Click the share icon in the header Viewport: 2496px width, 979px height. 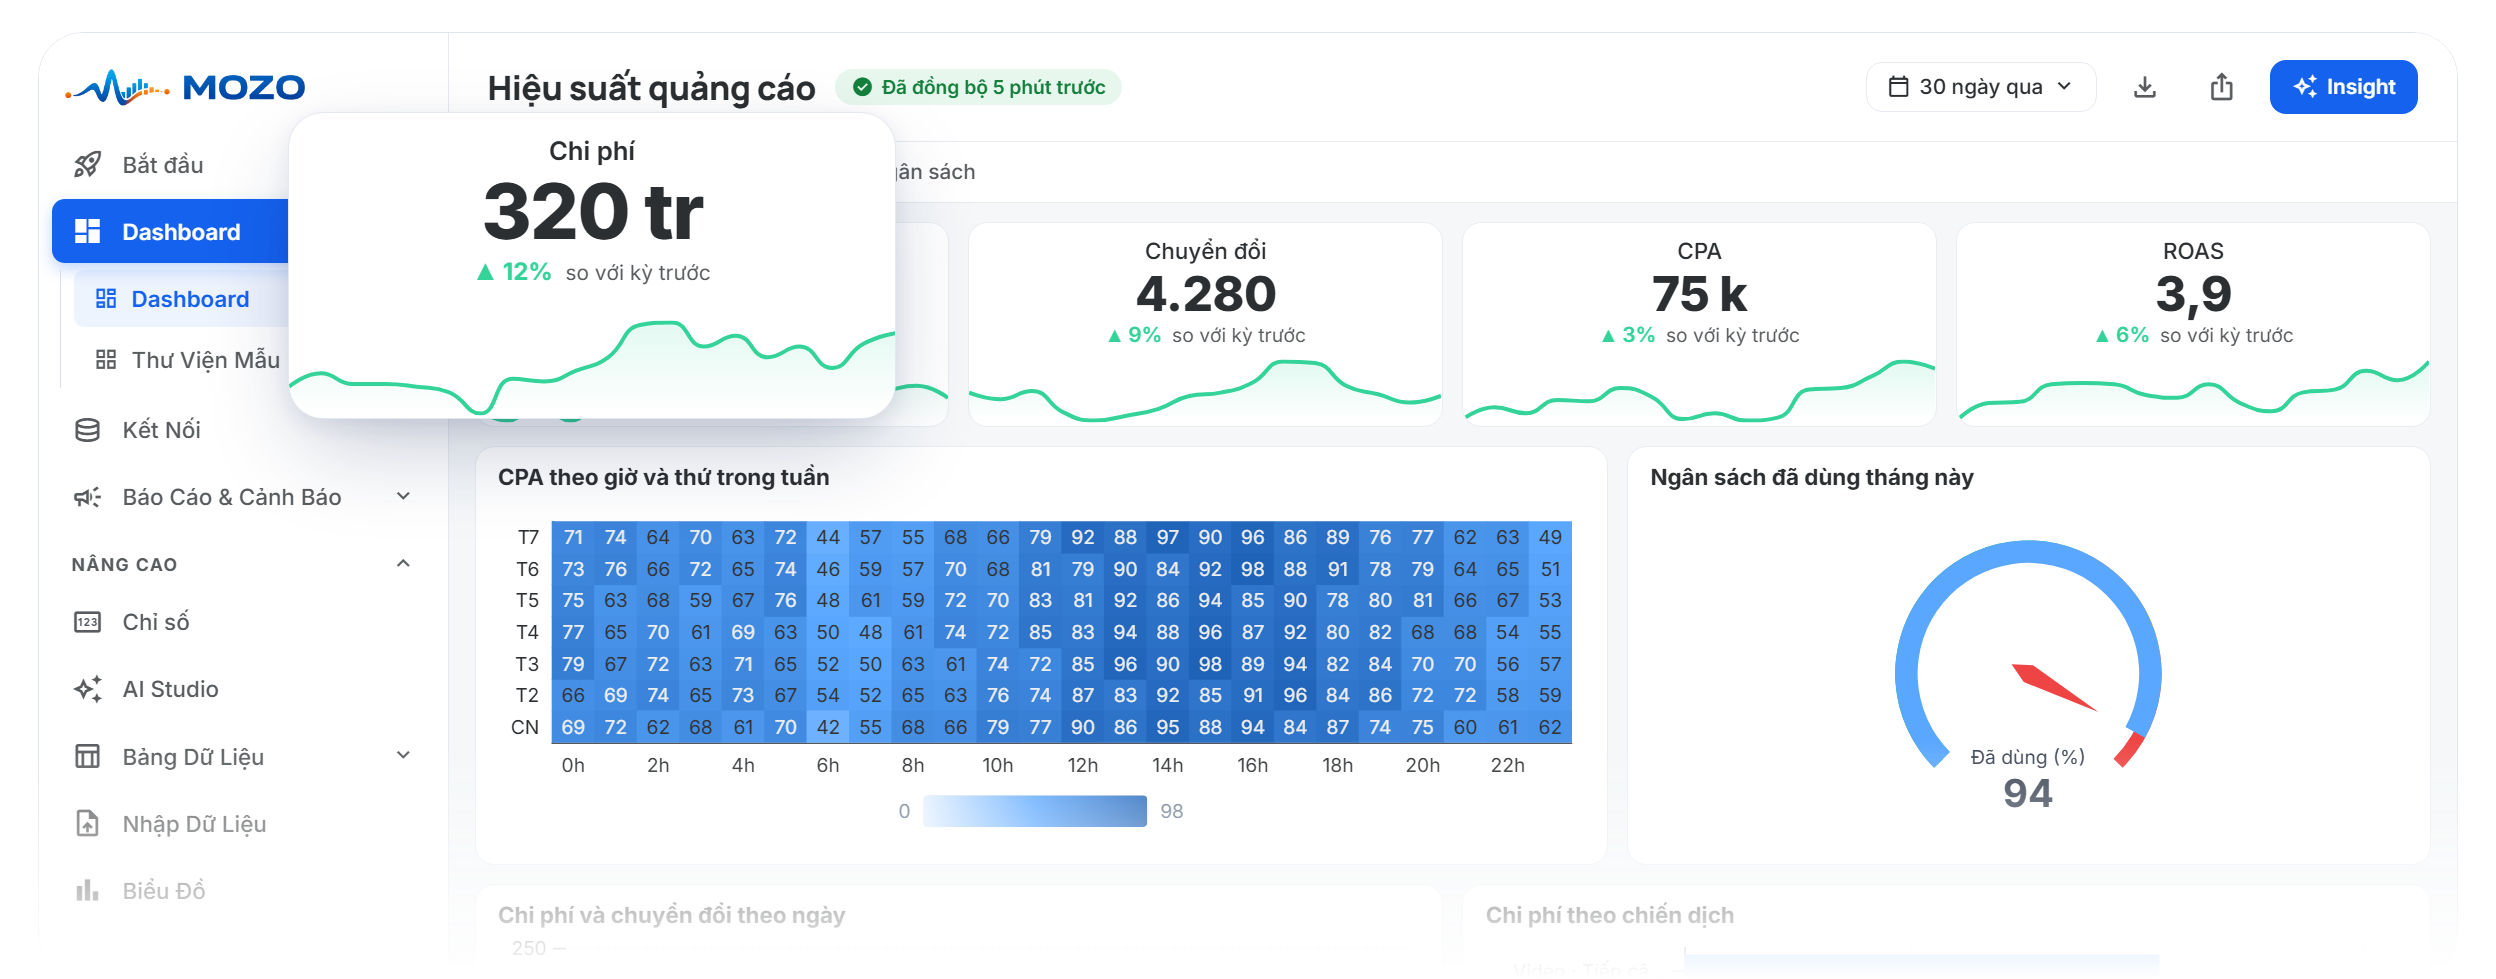coord(2221,87)
